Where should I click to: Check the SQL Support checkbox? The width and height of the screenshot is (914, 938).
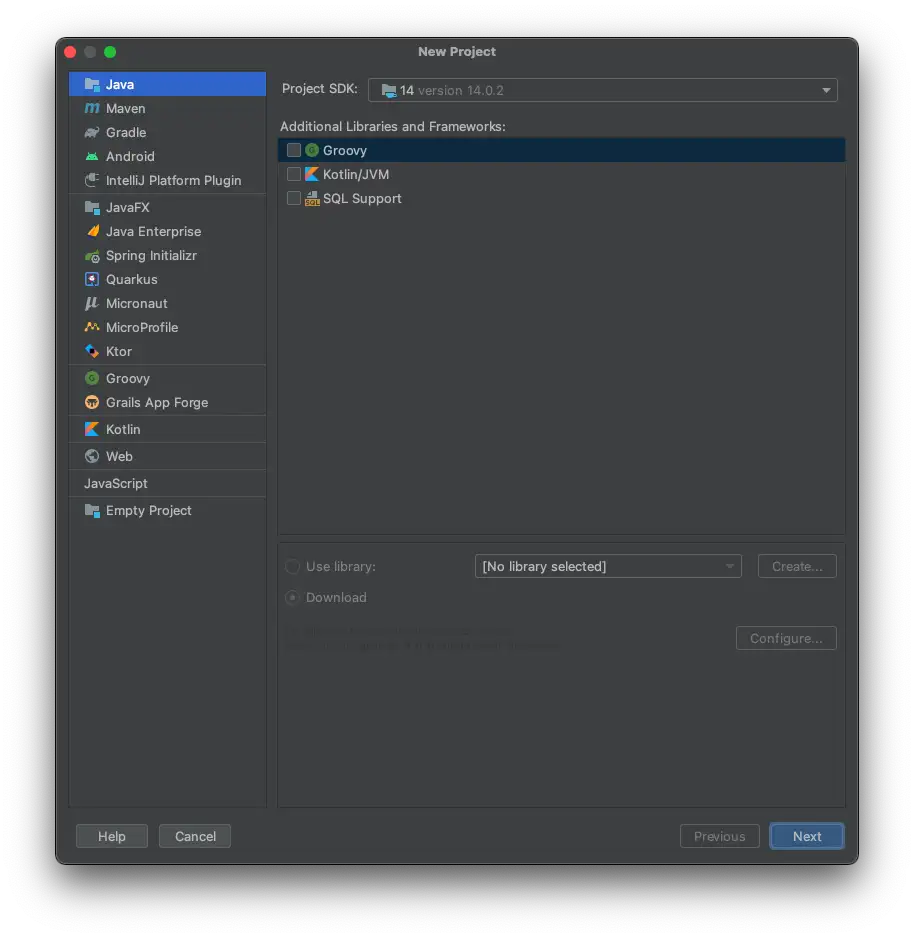pos(294,198)
